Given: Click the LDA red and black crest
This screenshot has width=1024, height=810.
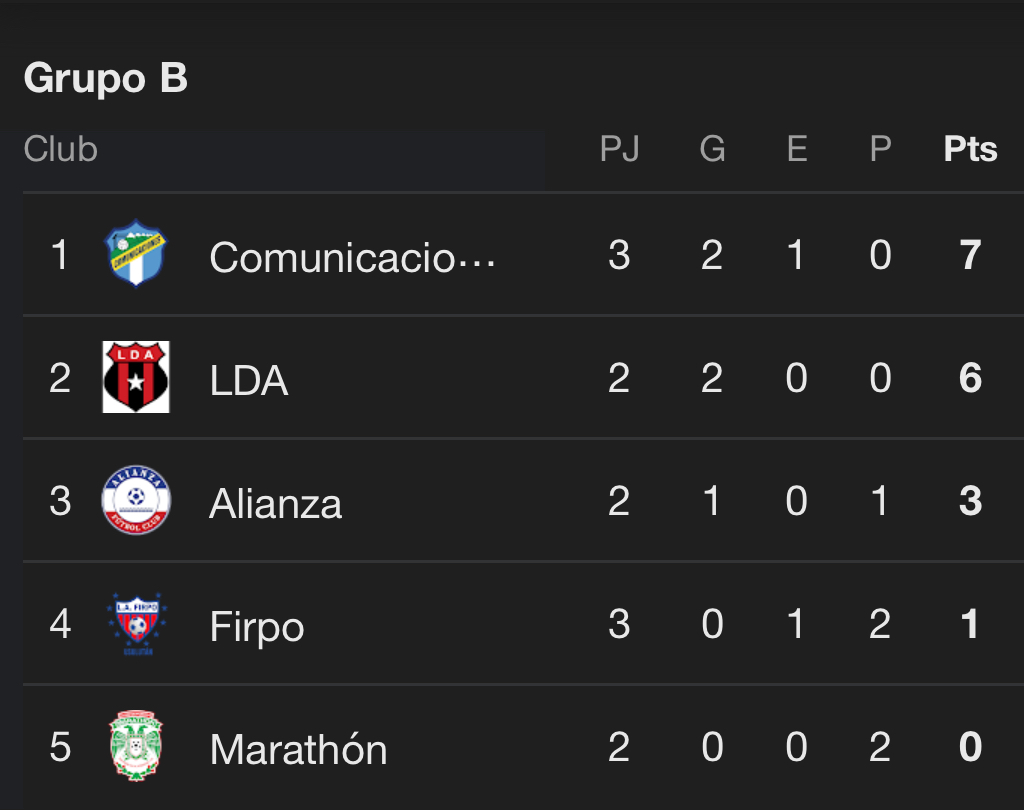Looking at the screenshot, I should [136, 377].
